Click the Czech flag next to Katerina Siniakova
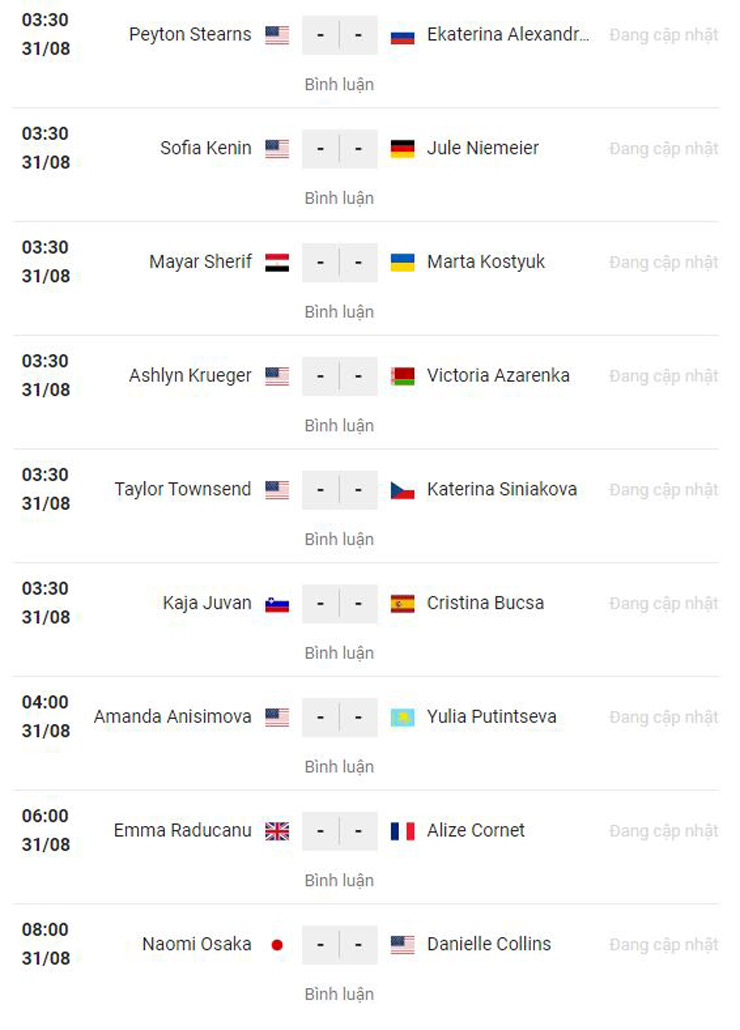Screen dimensions: 740x1030 pos(402,489)
